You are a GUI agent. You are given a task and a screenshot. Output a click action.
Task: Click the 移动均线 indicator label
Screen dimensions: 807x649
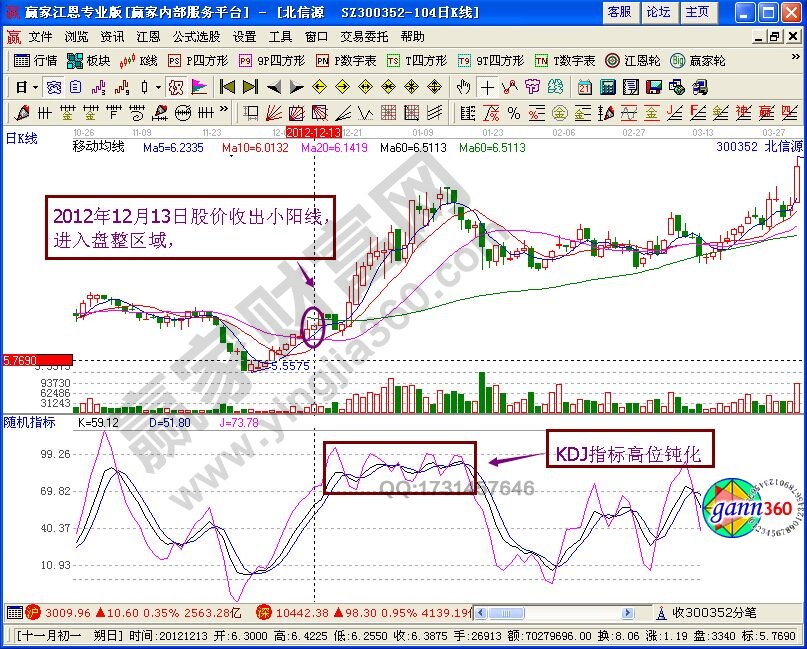tap(98, 147)
